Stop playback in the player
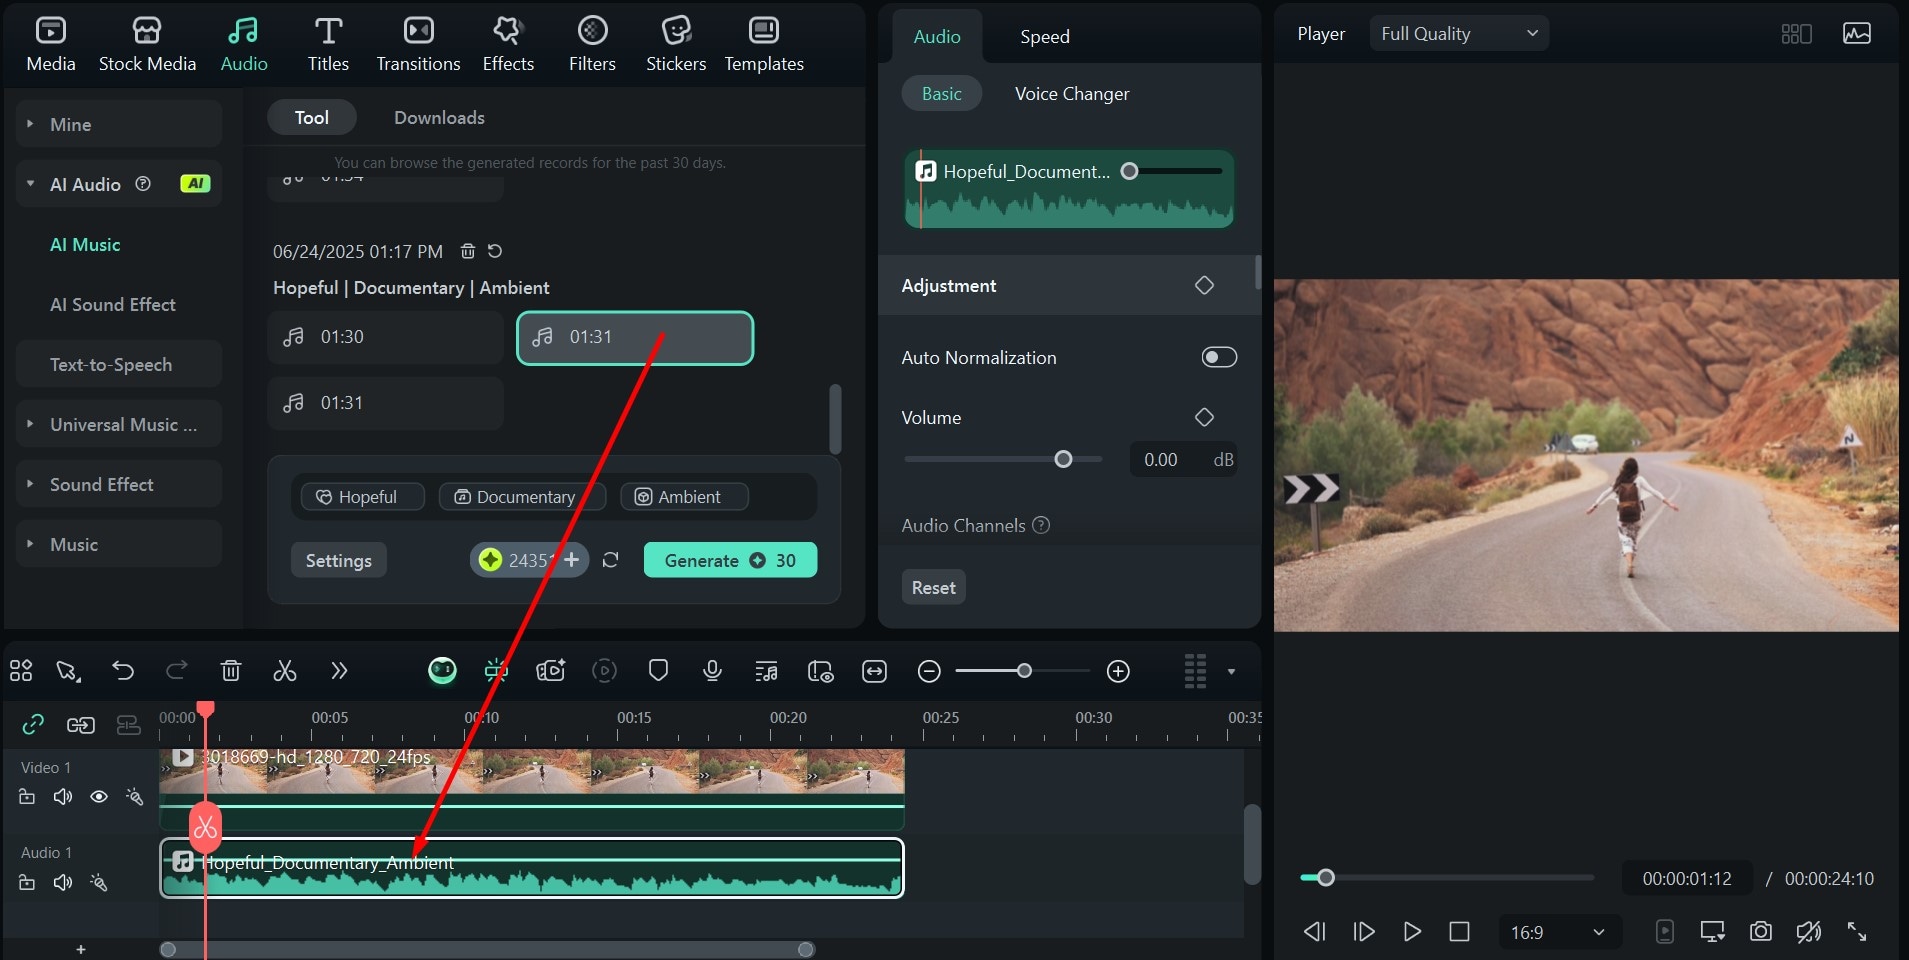1909x960 pixels. point(1459,932)
